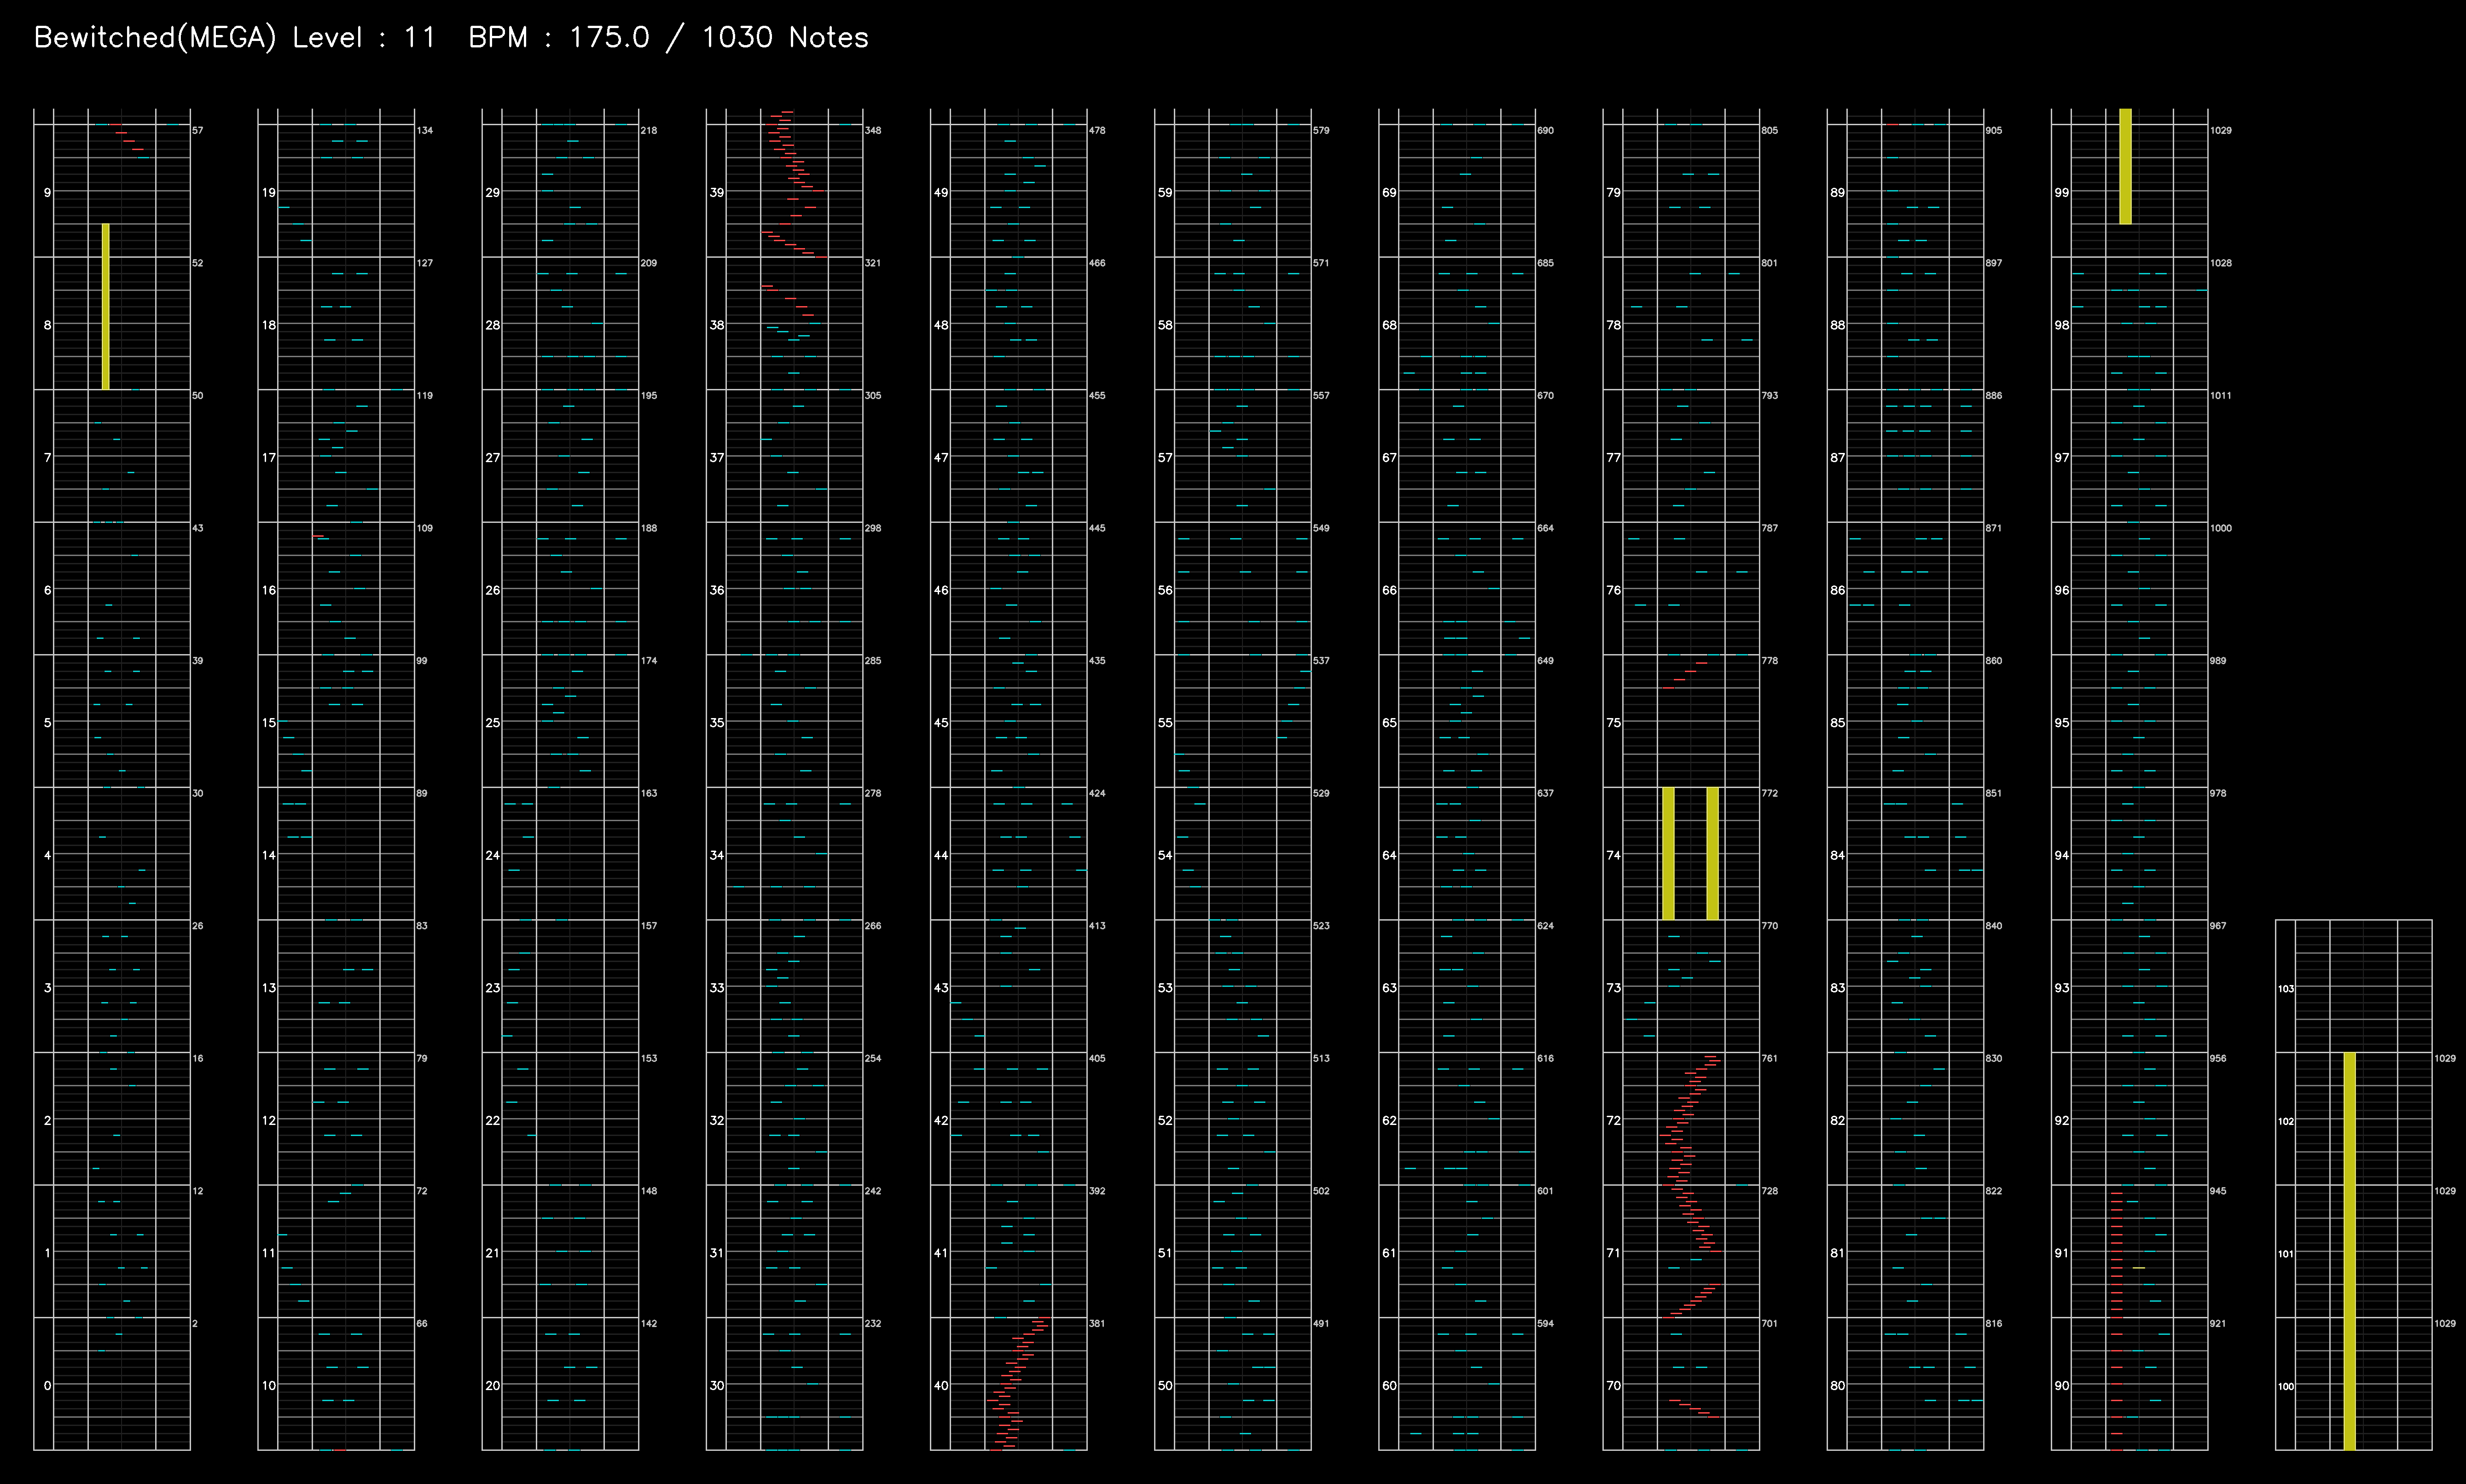2466x1484 pixels.
Task: Click the long yellow hold note spanning measures 100-102
Action: (2350, 1251)
